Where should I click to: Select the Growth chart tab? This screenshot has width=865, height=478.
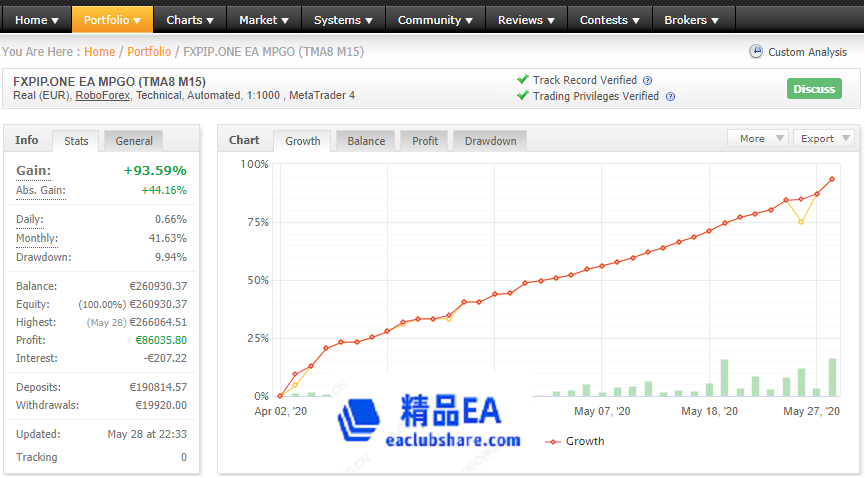pos(302,141)
